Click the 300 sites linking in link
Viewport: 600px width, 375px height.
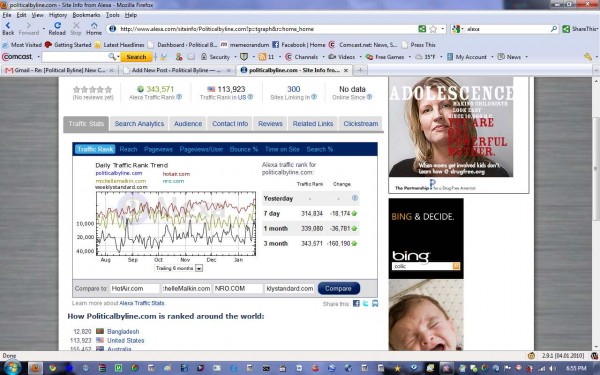point(293,89)
